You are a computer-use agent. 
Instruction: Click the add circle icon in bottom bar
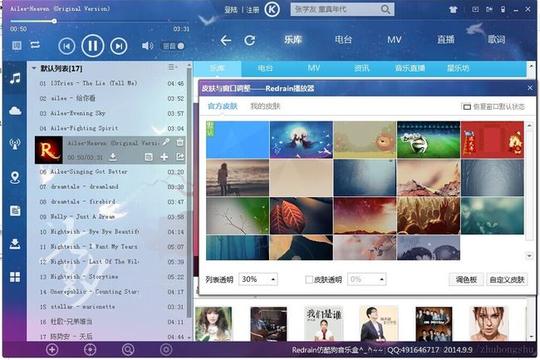click(52, 350)
